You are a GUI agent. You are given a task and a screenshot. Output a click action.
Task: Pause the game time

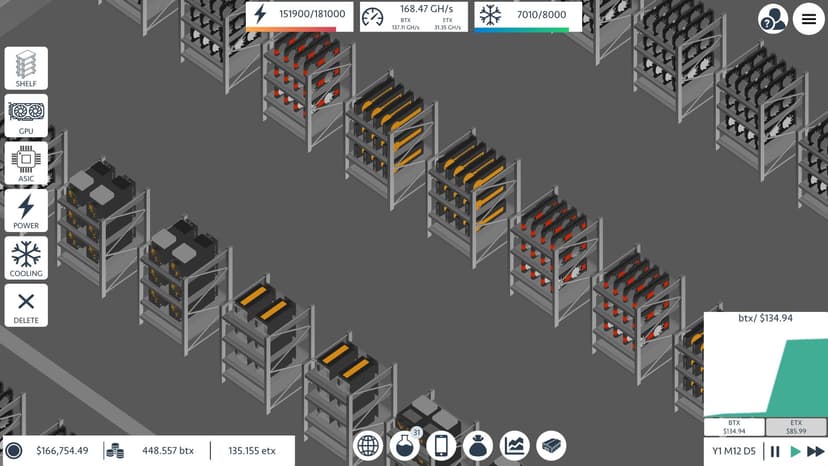(775, 452)
